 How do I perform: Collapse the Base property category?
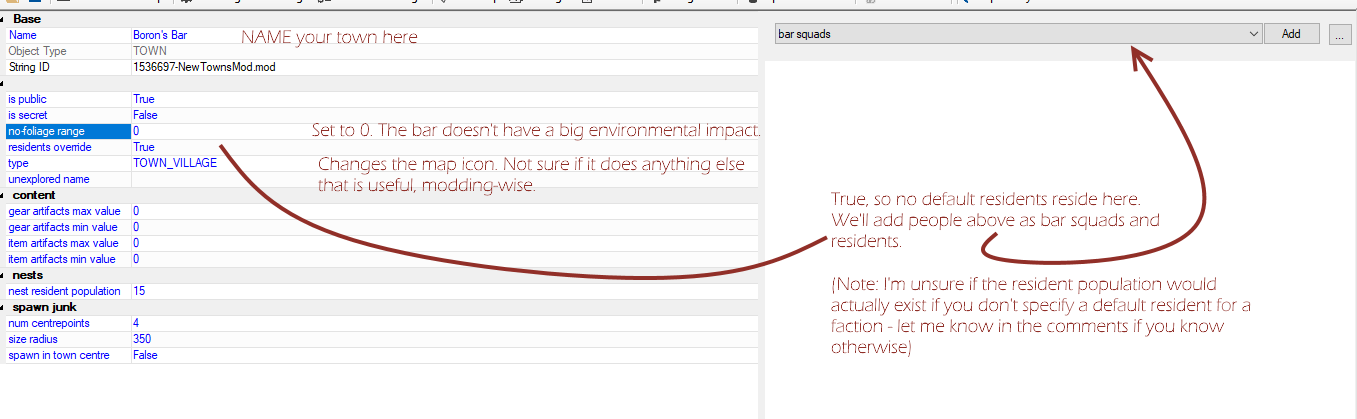click(4, 19)
